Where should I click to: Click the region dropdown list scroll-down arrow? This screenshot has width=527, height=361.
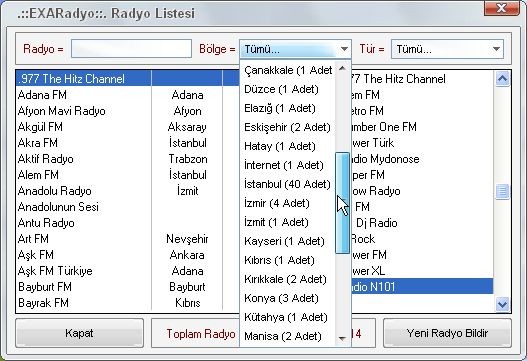tap(342, 338)
